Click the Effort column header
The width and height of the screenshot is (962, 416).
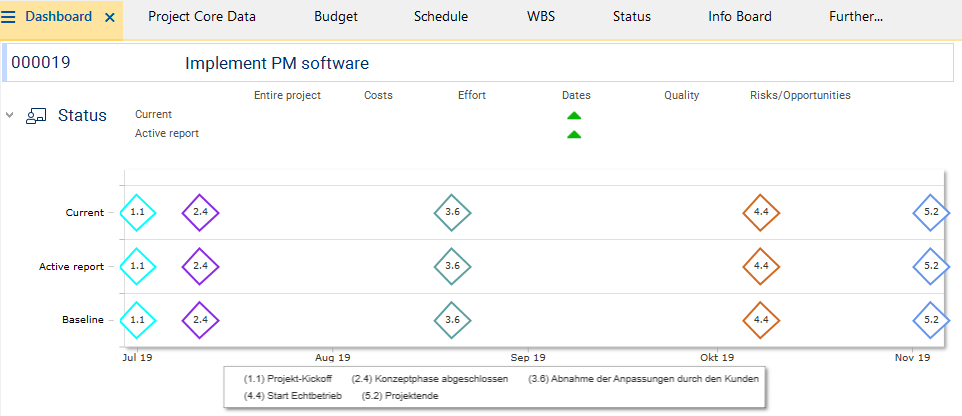tap(472, 95)
